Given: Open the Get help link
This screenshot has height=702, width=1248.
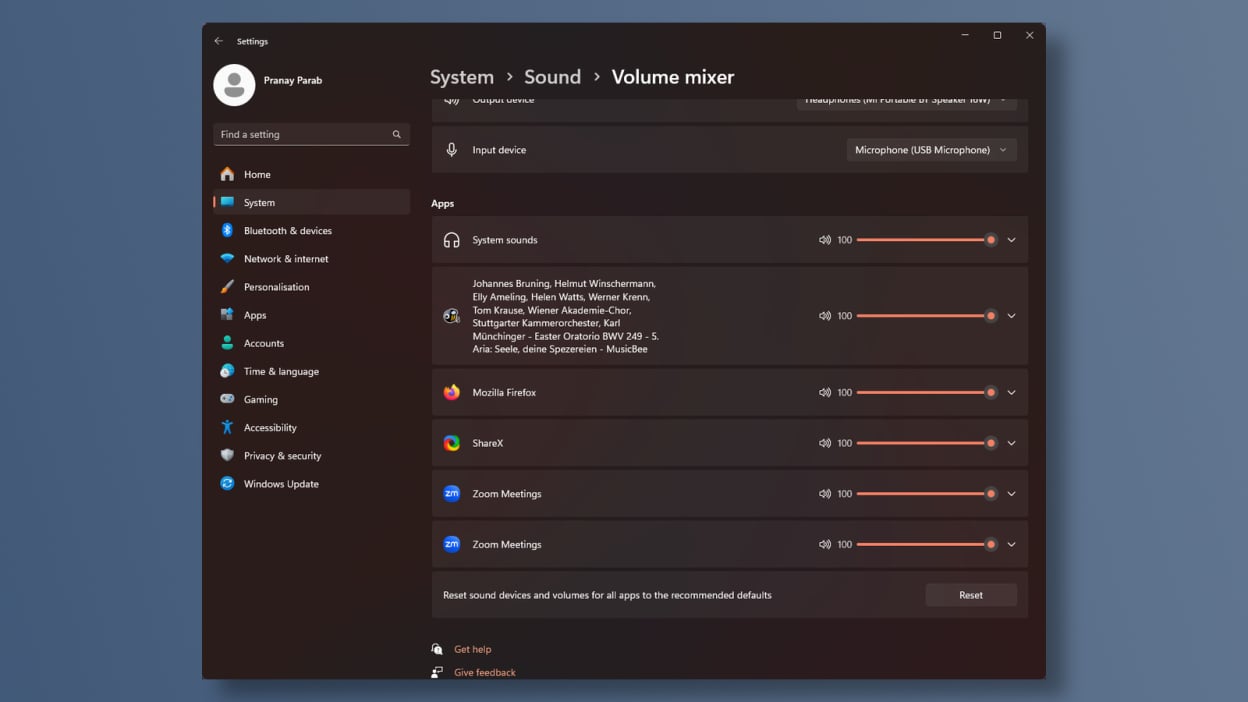Looking at the screenshot, I should (472, 649).
